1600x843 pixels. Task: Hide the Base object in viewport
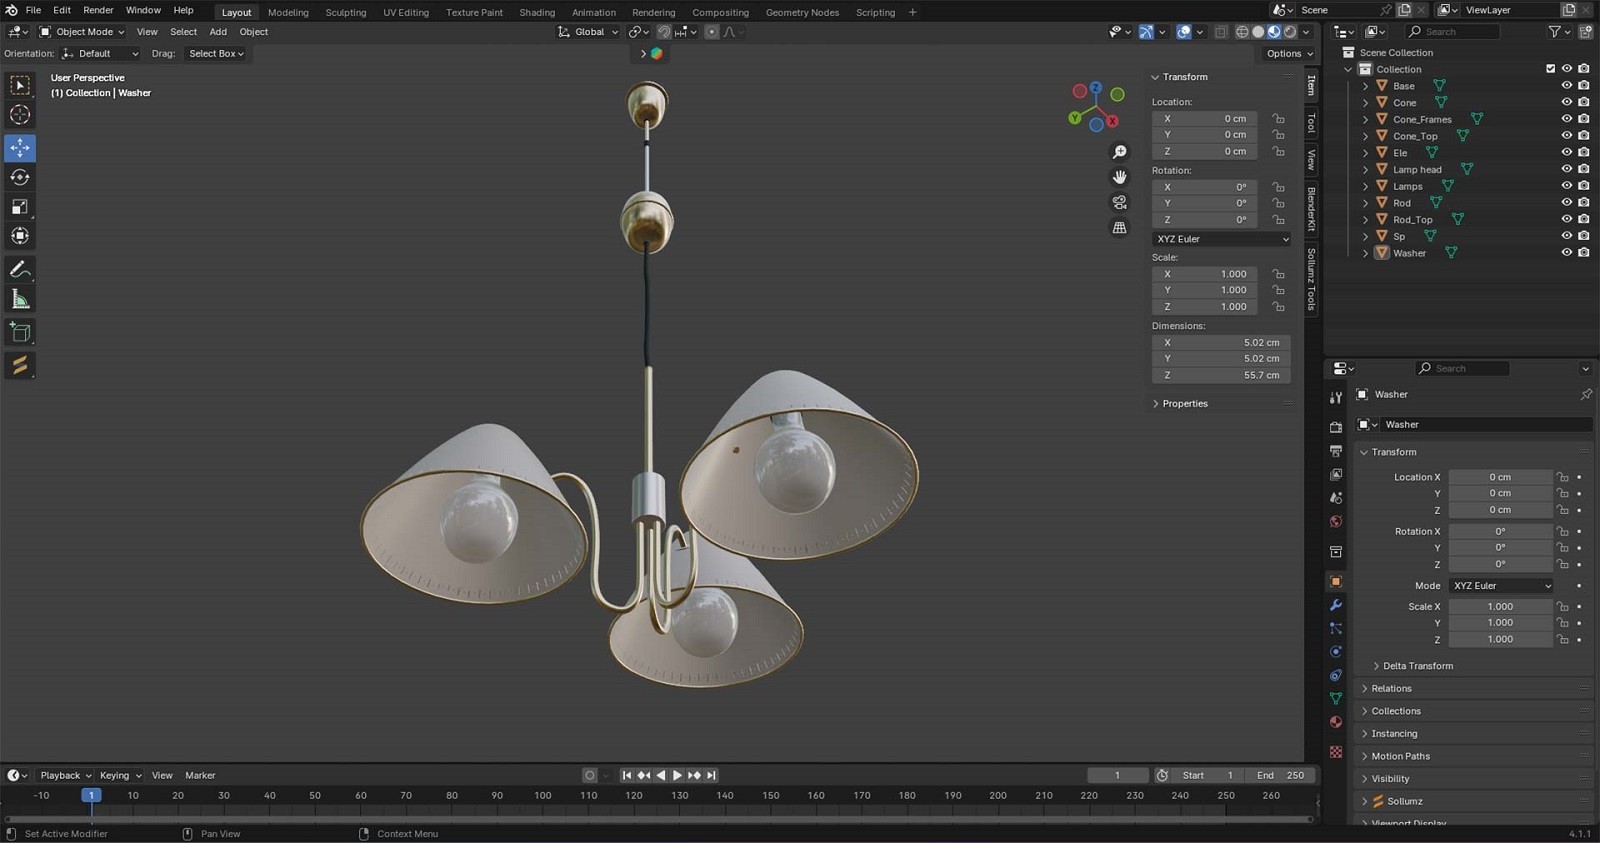(x=1567, y=86)
